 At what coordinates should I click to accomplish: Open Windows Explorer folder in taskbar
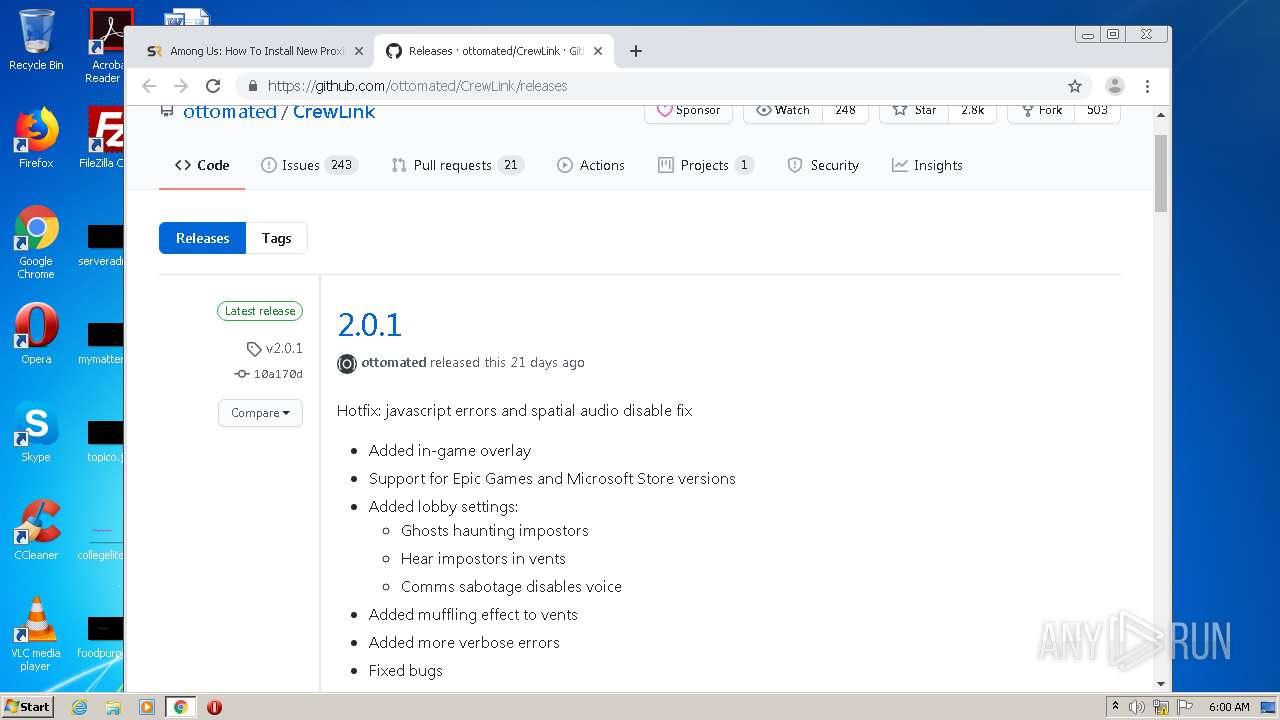[113, 707]
